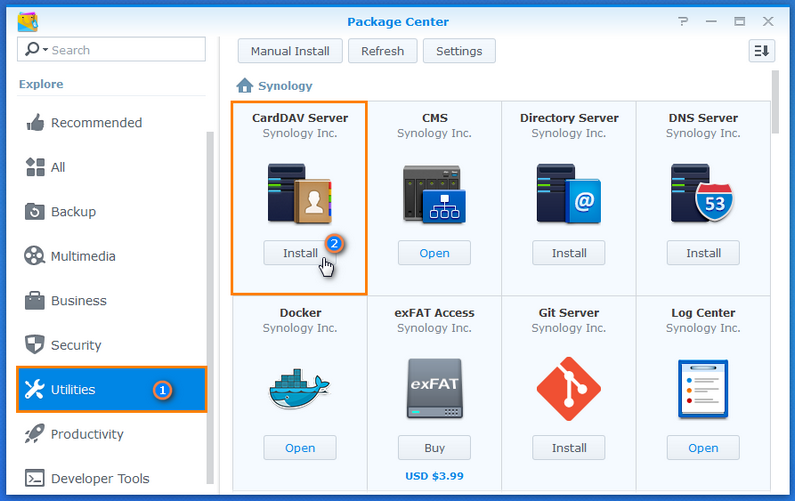The width and height of the screenshot is (795, 501).
Task: Click the CardDAV Server title text
Action: pyautogui.click(x=300, y=118)
